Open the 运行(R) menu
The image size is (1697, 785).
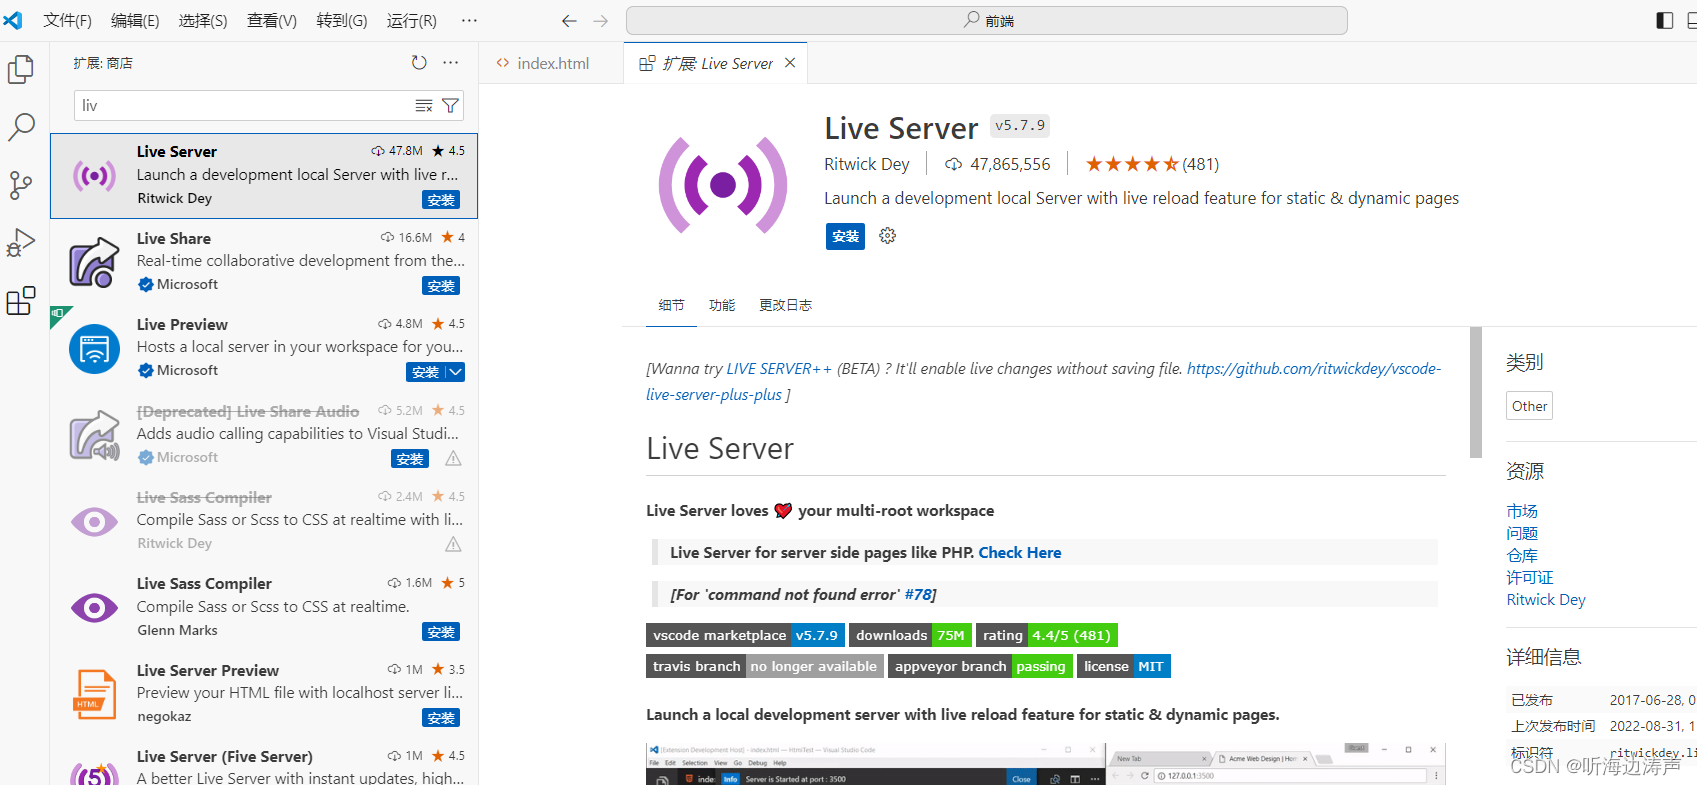(x=412, y=21)
